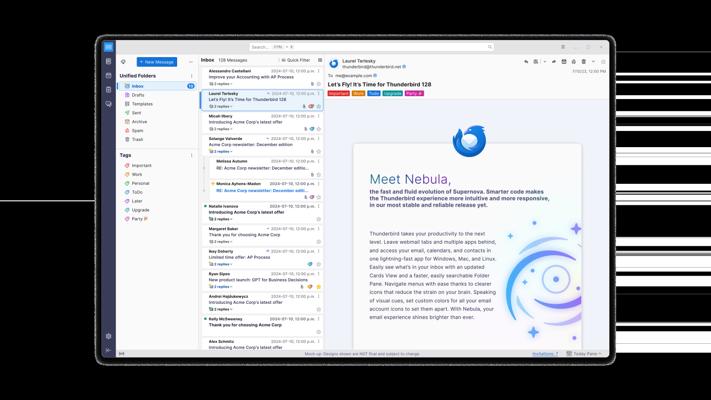Open Alessandro Castellani's message
Screen dimensions: 711x400
tap(262, 77)
